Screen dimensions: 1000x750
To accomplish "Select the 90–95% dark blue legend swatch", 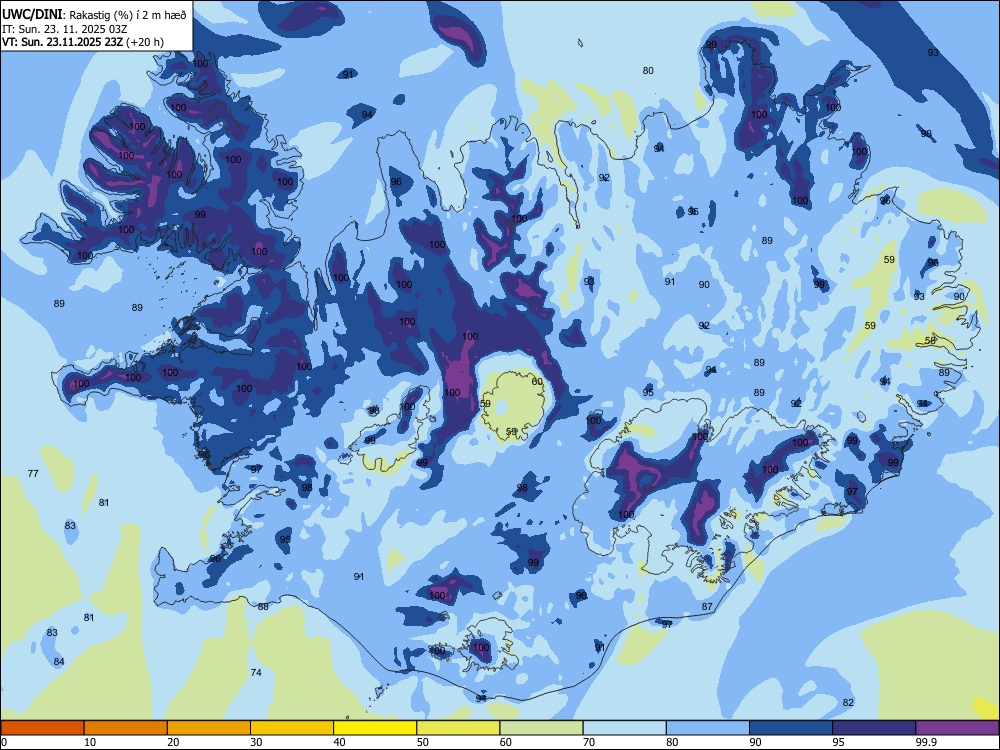I will [x=791, y=728].
